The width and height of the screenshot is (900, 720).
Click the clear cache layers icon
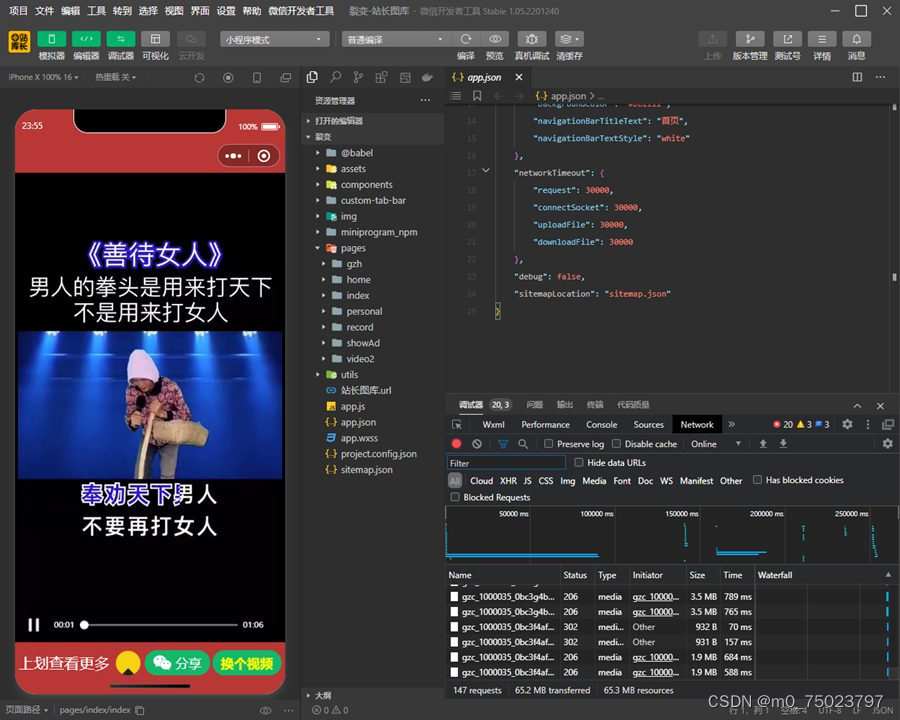(569, 39)
